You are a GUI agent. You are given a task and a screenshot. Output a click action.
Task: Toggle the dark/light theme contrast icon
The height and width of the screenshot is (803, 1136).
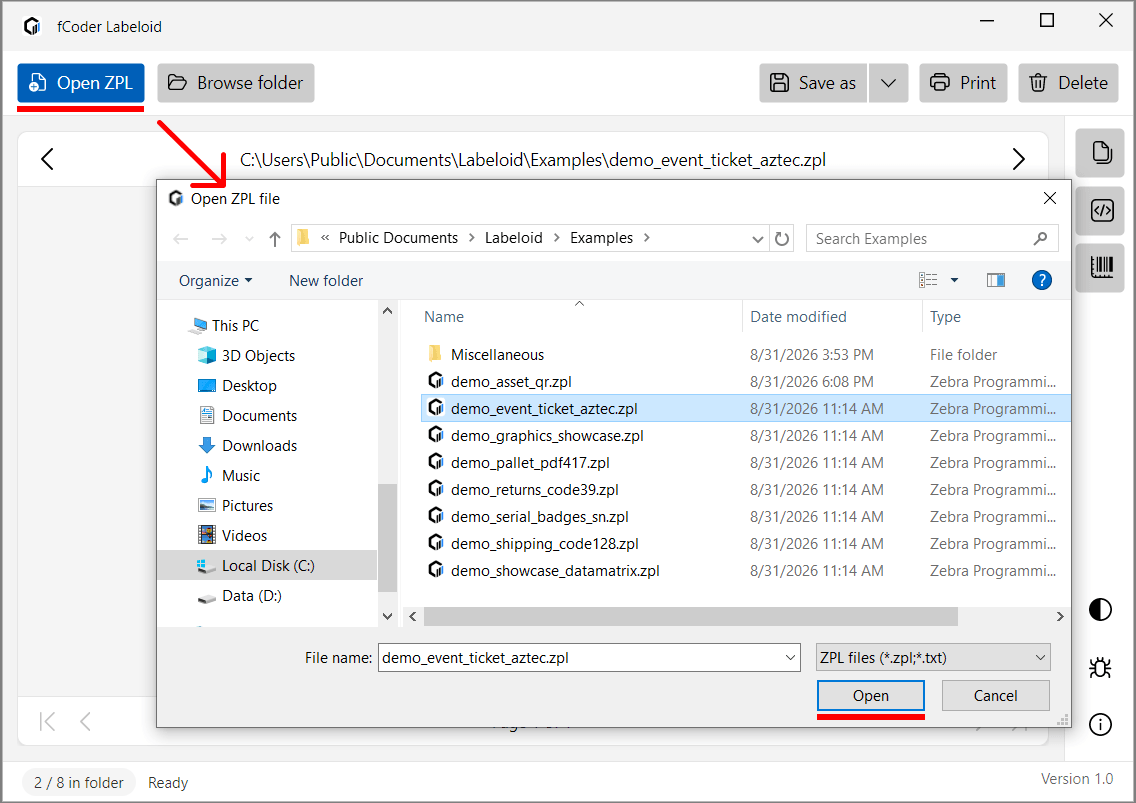point(1100,609)
